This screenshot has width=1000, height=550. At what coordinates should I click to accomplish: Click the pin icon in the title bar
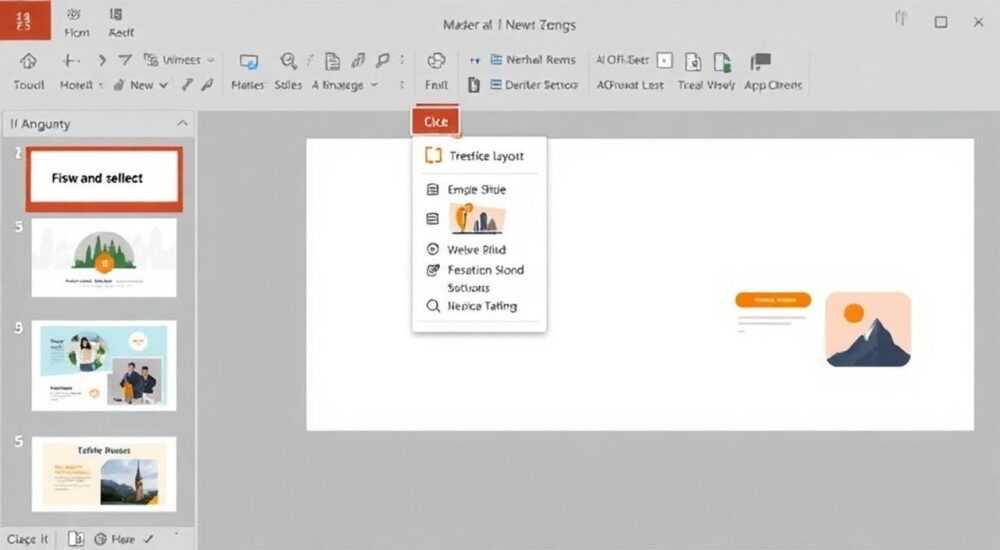(x=901, y=19)
